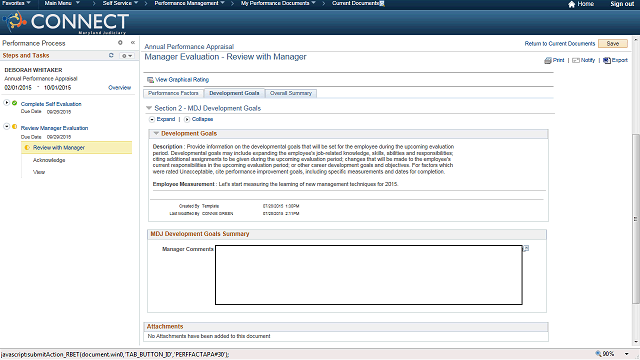Image resolution: width=640 pixels, height=360 pixels.
Task: Click the CONNECT logo
Action: tap(65, 22)
